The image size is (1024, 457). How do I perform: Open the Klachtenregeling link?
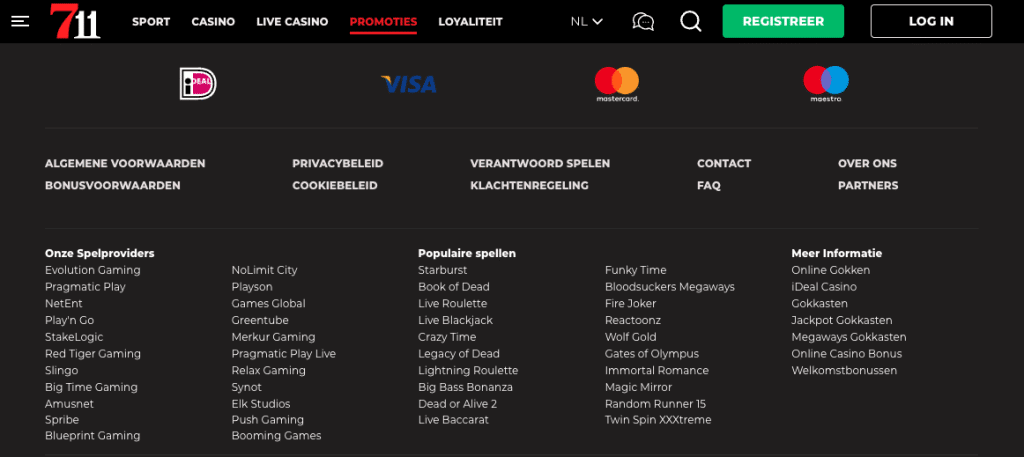[529, 185]
